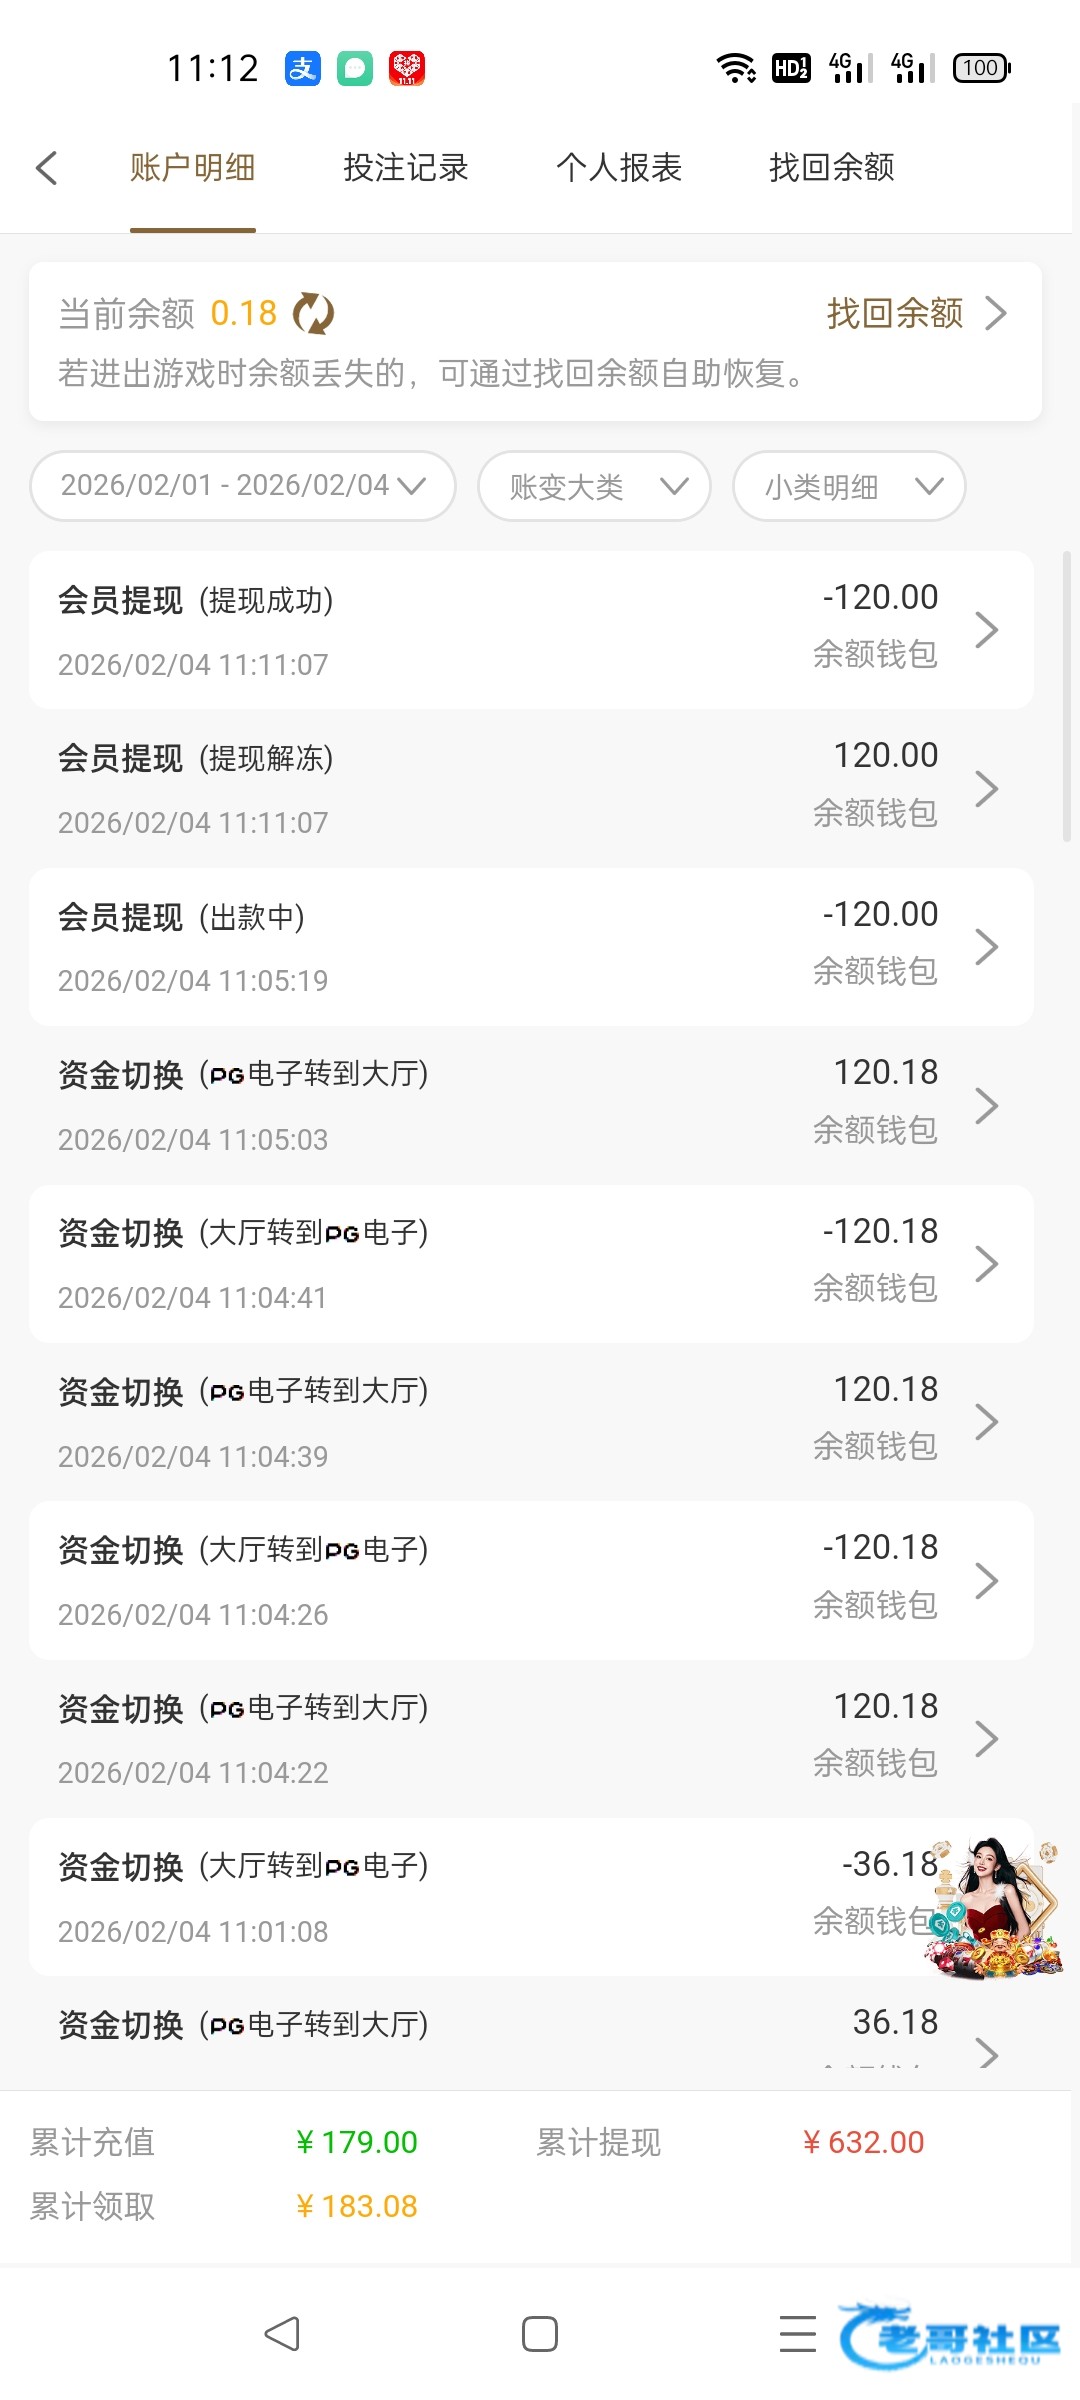Tap 找回余额 link in balance card
The image size is (1080, 2400).
click(915, 314)
